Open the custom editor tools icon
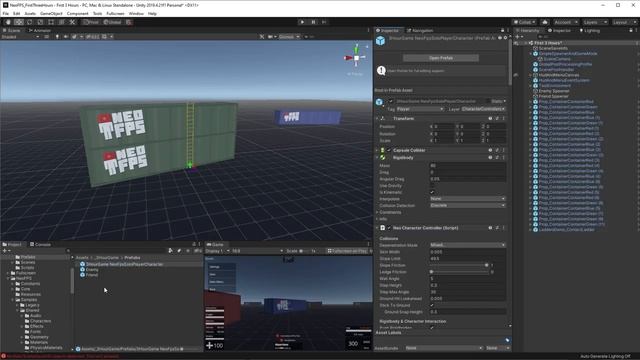Image resolution: width=640 pixels, height=360 pixels. (72, 22)
